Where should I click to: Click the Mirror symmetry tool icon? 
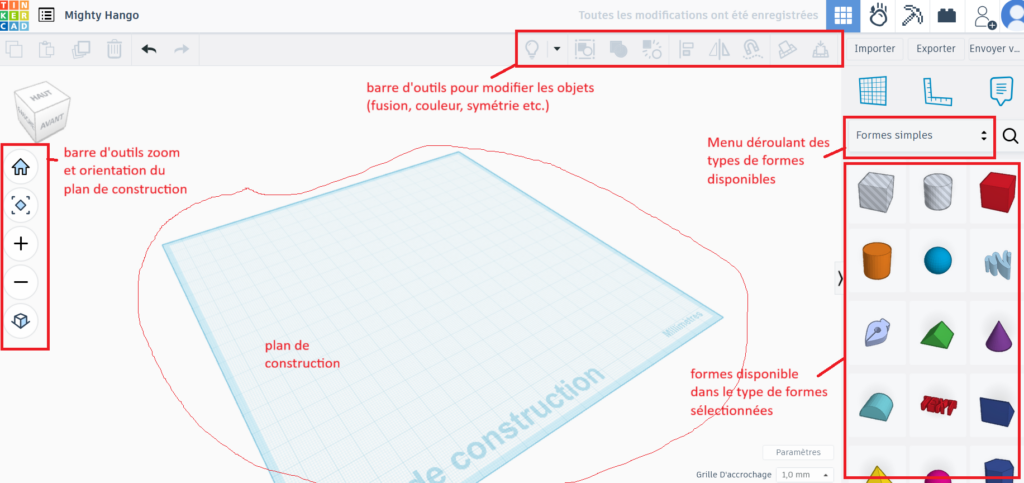(x=719, y=48)
